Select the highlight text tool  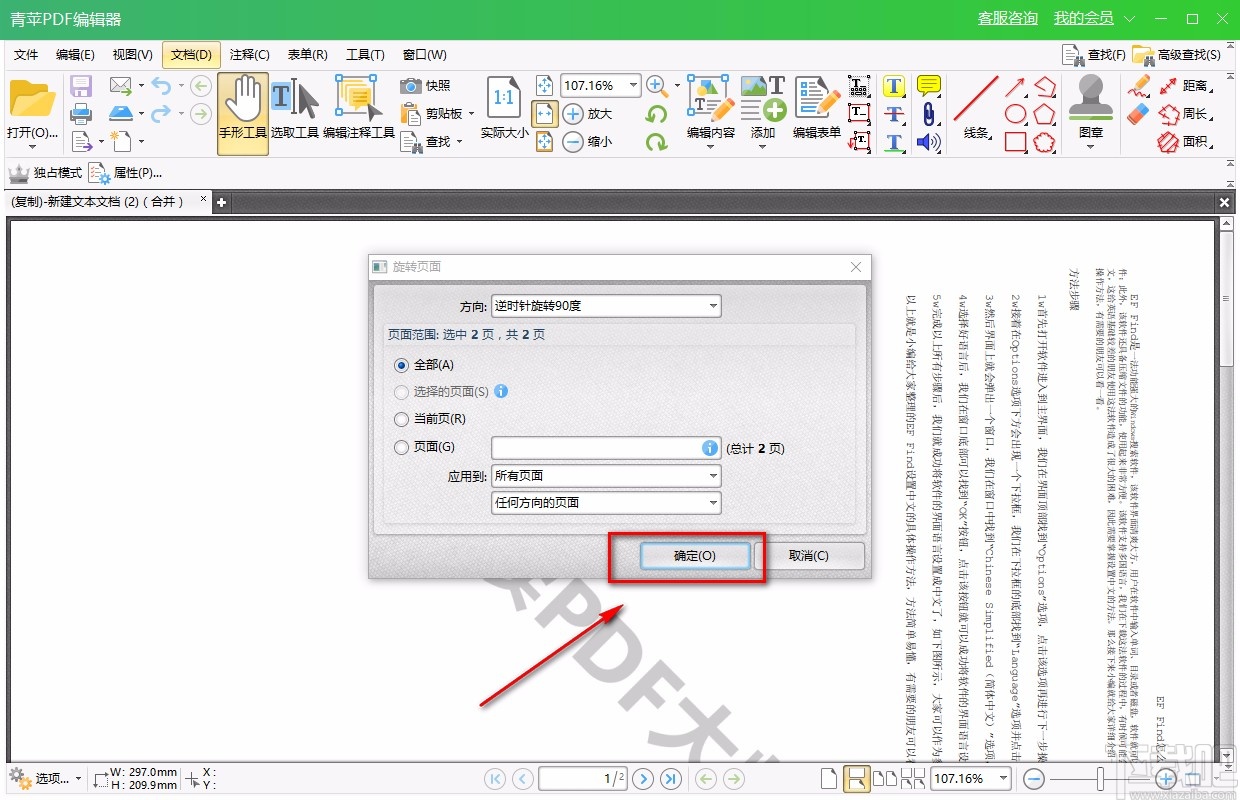tap(894, 86)
